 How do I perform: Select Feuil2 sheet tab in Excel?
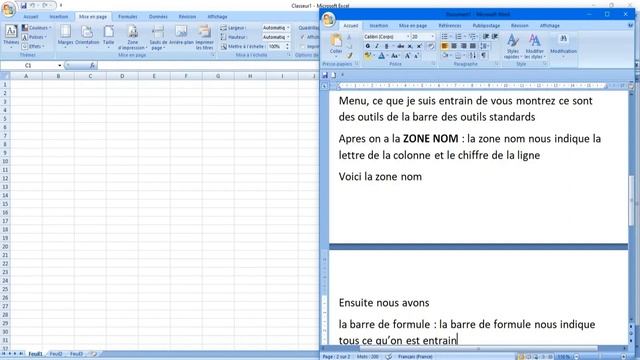tap(56, 354)
